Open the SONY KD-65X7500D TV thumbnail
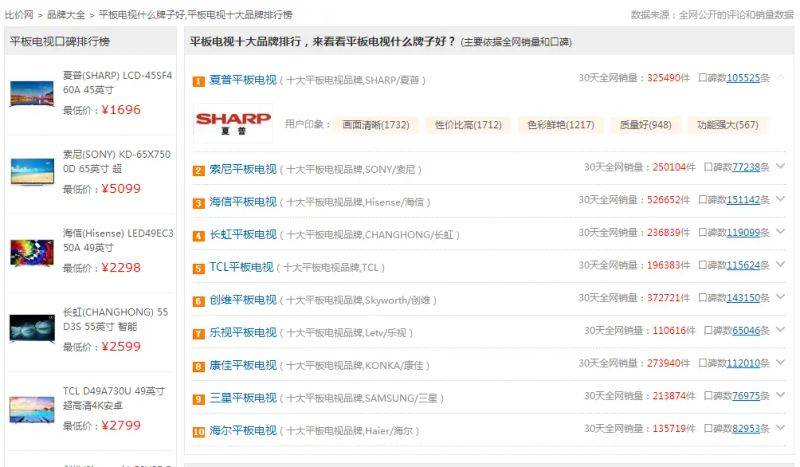 point(32,172)
